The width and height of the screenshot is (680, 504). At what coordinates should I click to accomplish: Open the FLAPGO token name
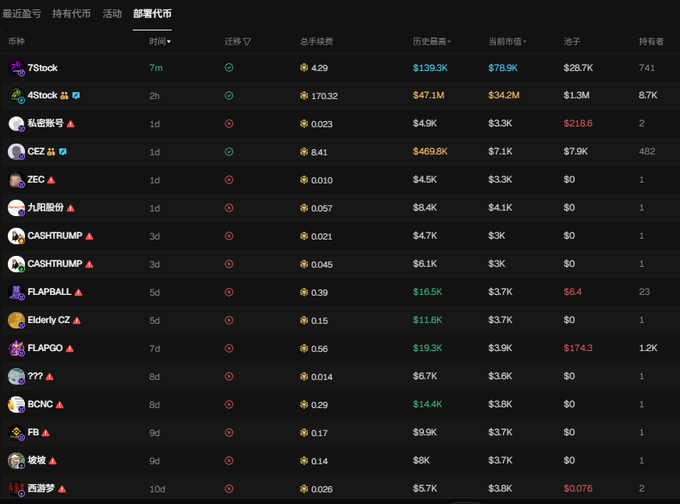click(x=45, y=348)
